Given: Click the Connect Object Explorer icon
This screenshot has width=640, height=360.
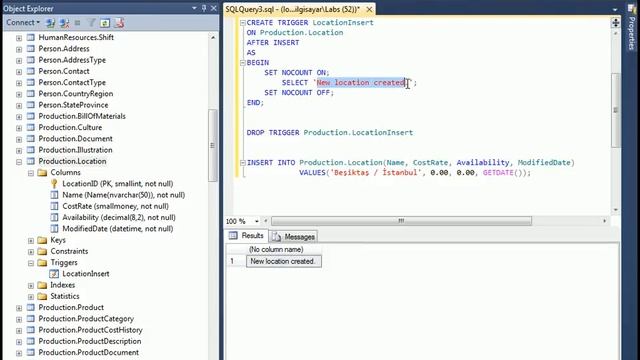Looking at the screenshot, I should [x=51, y=23].
